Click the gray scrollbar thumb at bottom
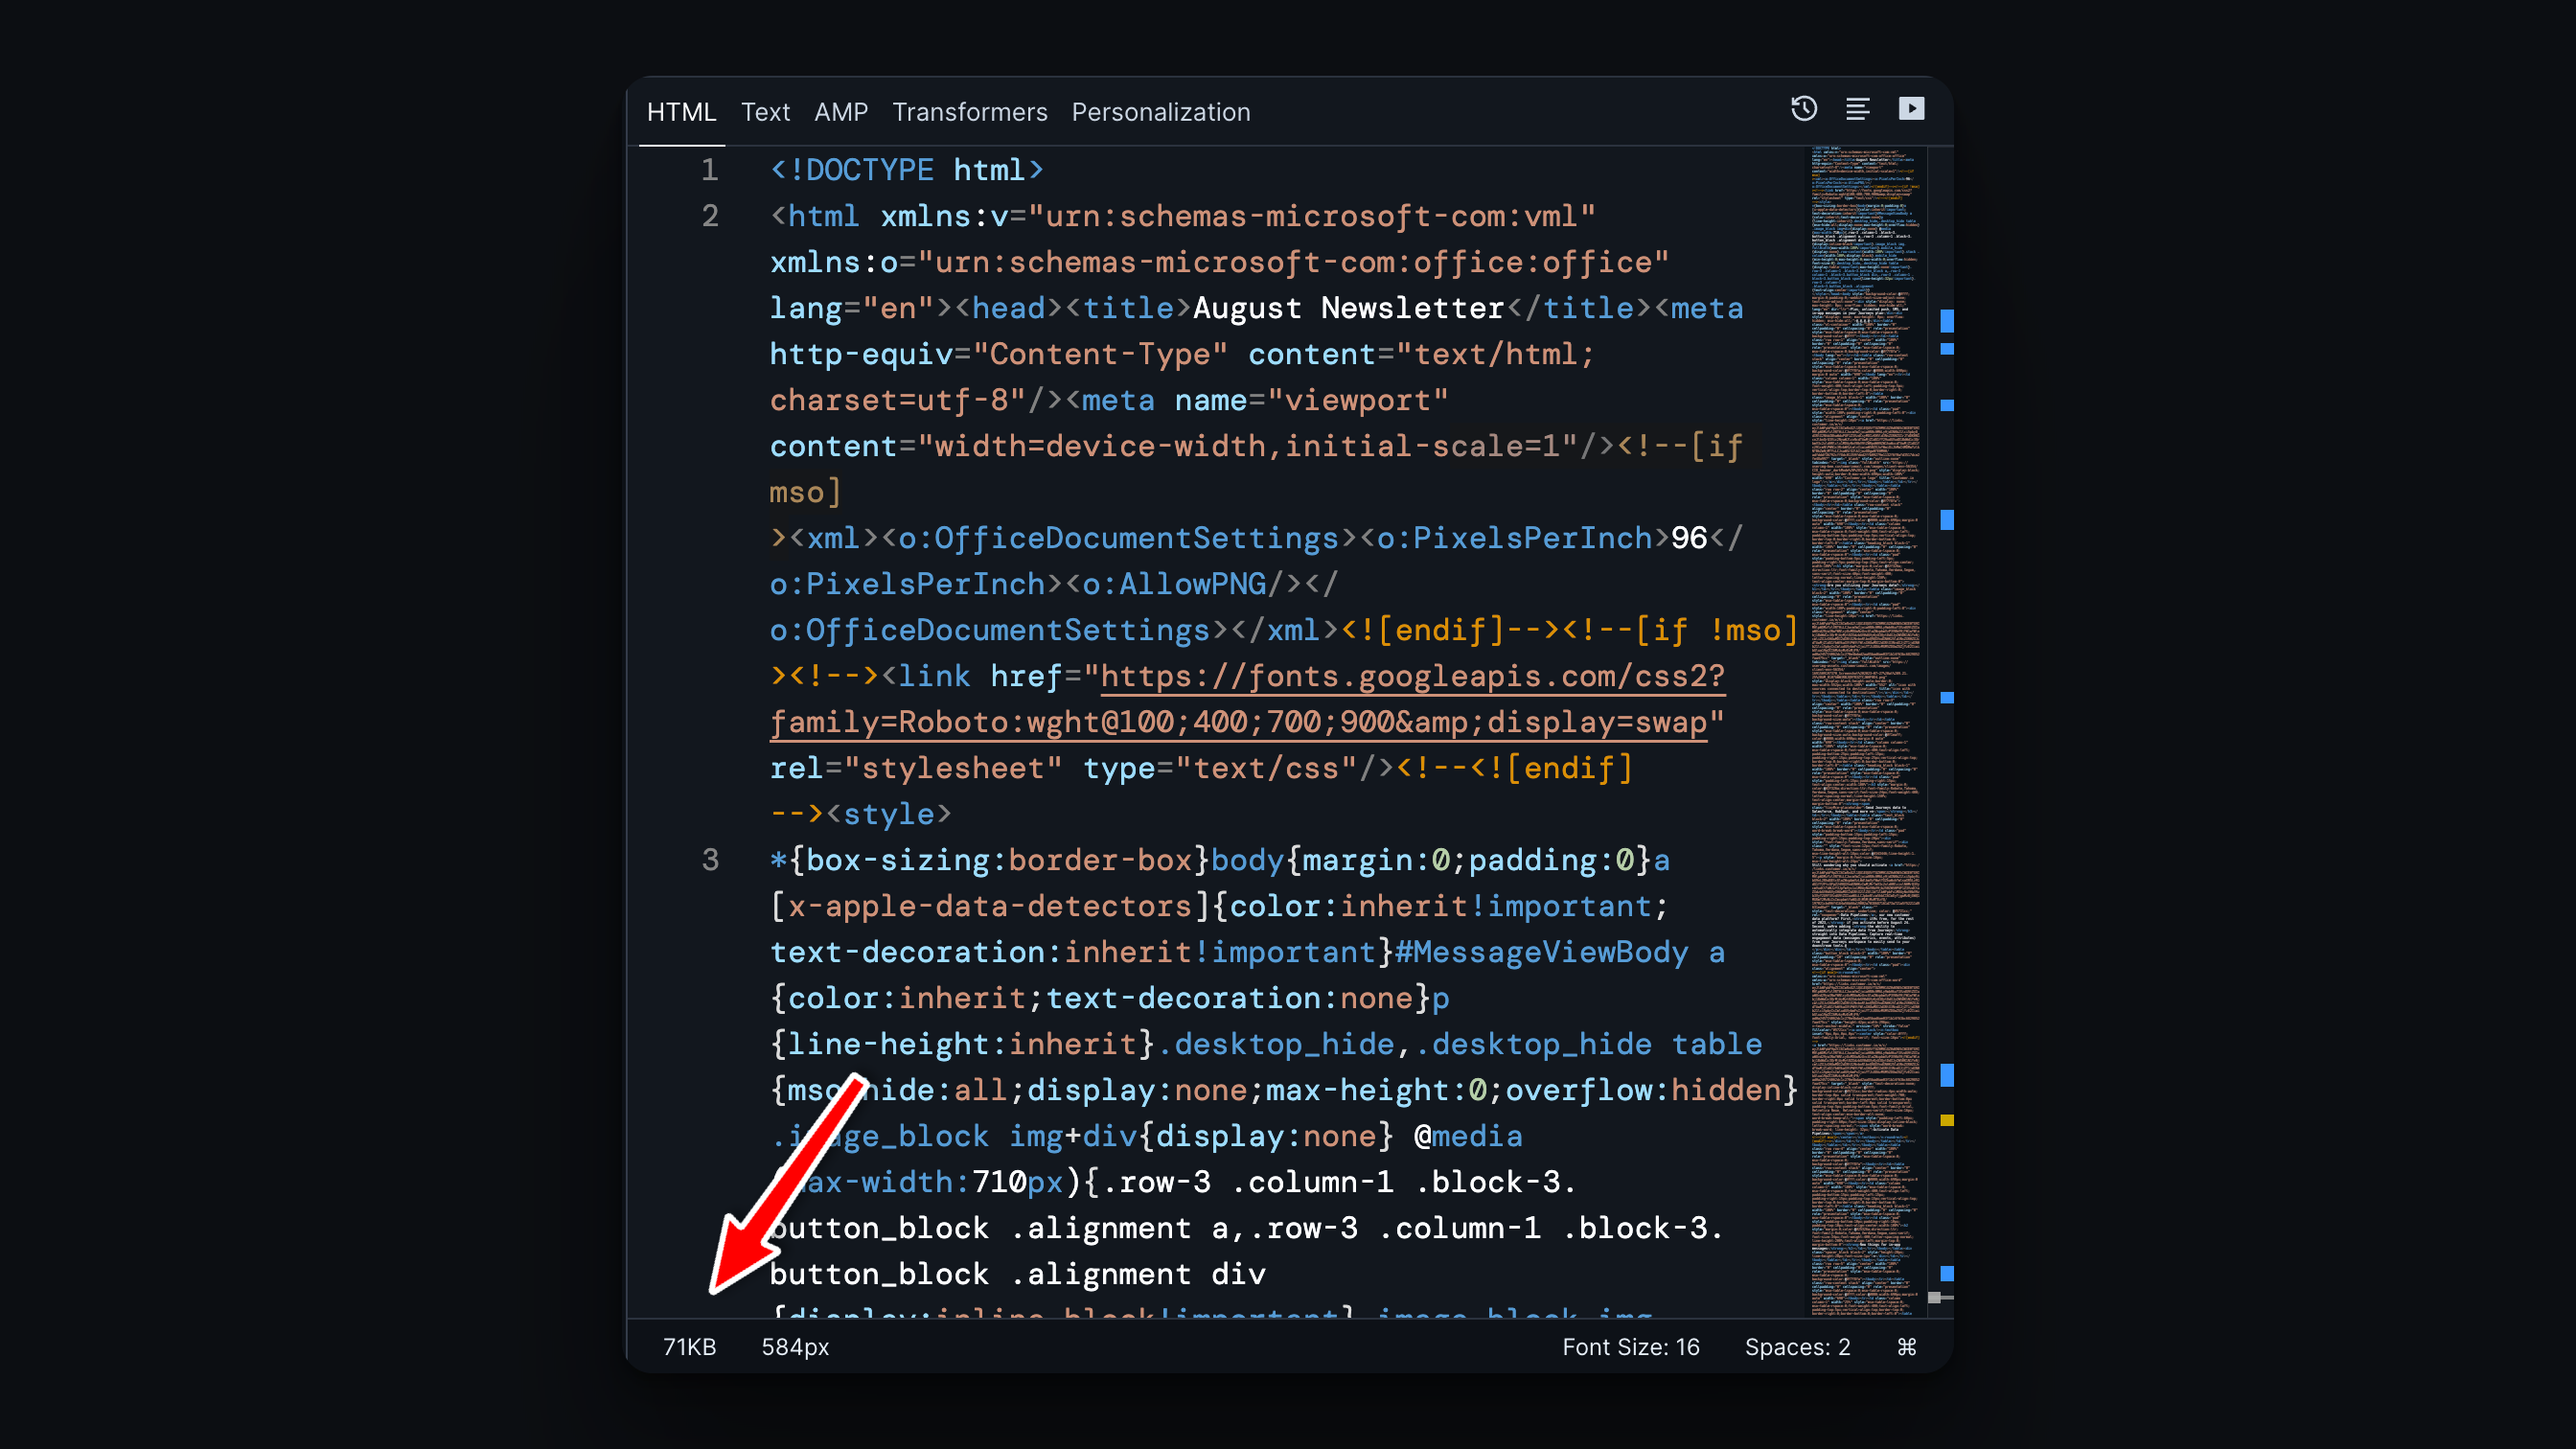The width and height of the screenshot is (2576, 1449). click(1935, 1297)
